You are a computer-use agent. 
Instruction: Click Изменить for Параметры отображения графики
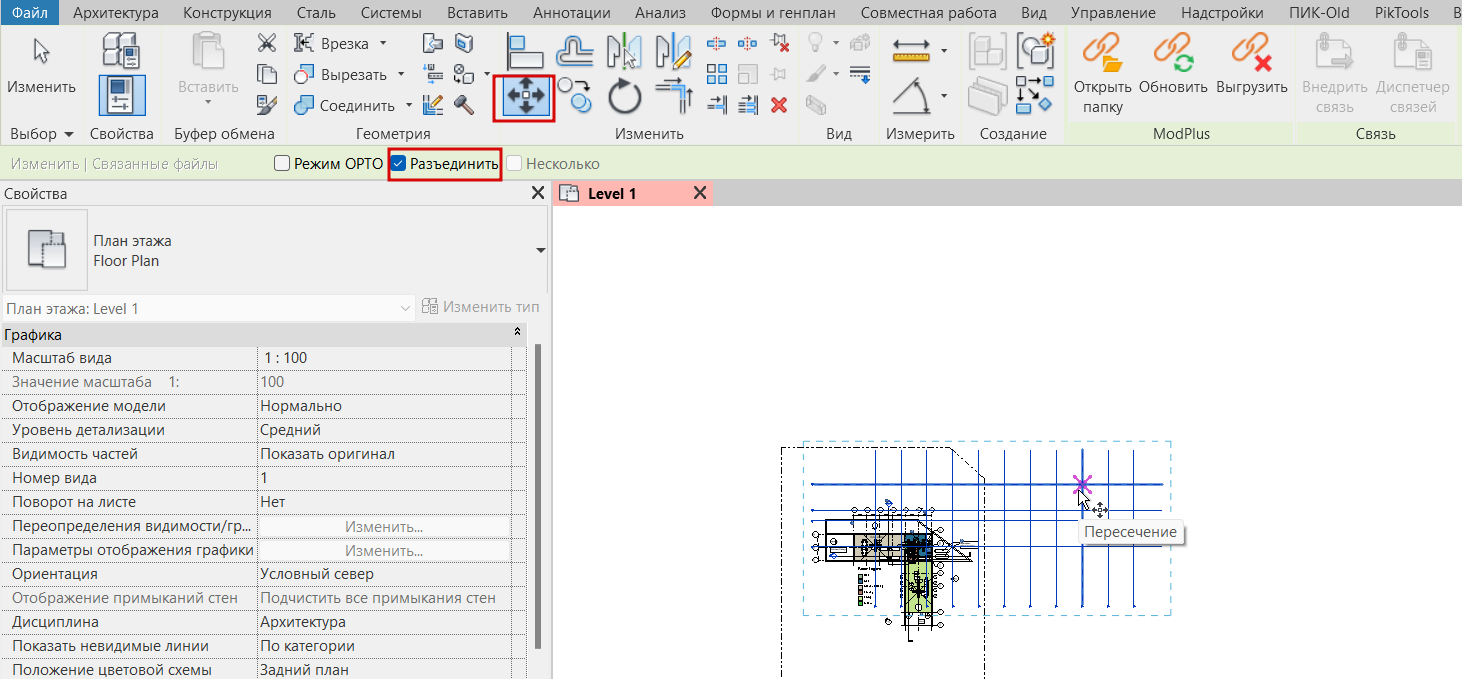[384, 551]
